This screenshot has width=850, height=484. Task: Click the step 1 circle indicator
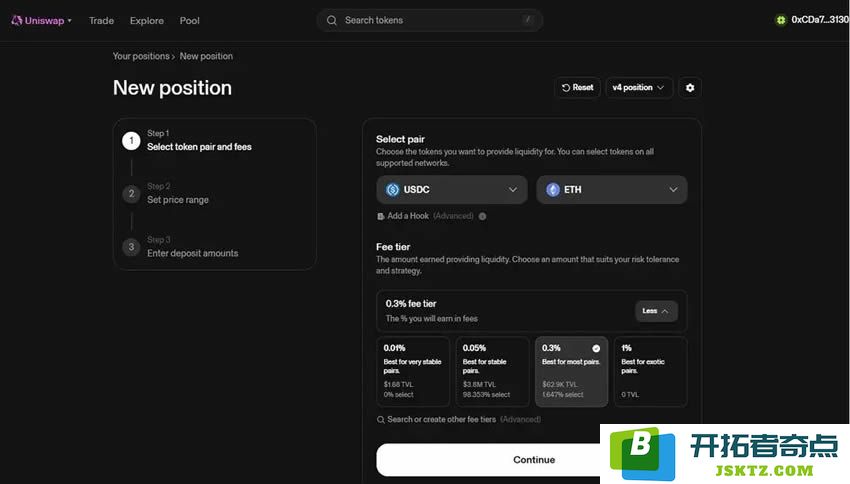(x=131, y=140)
